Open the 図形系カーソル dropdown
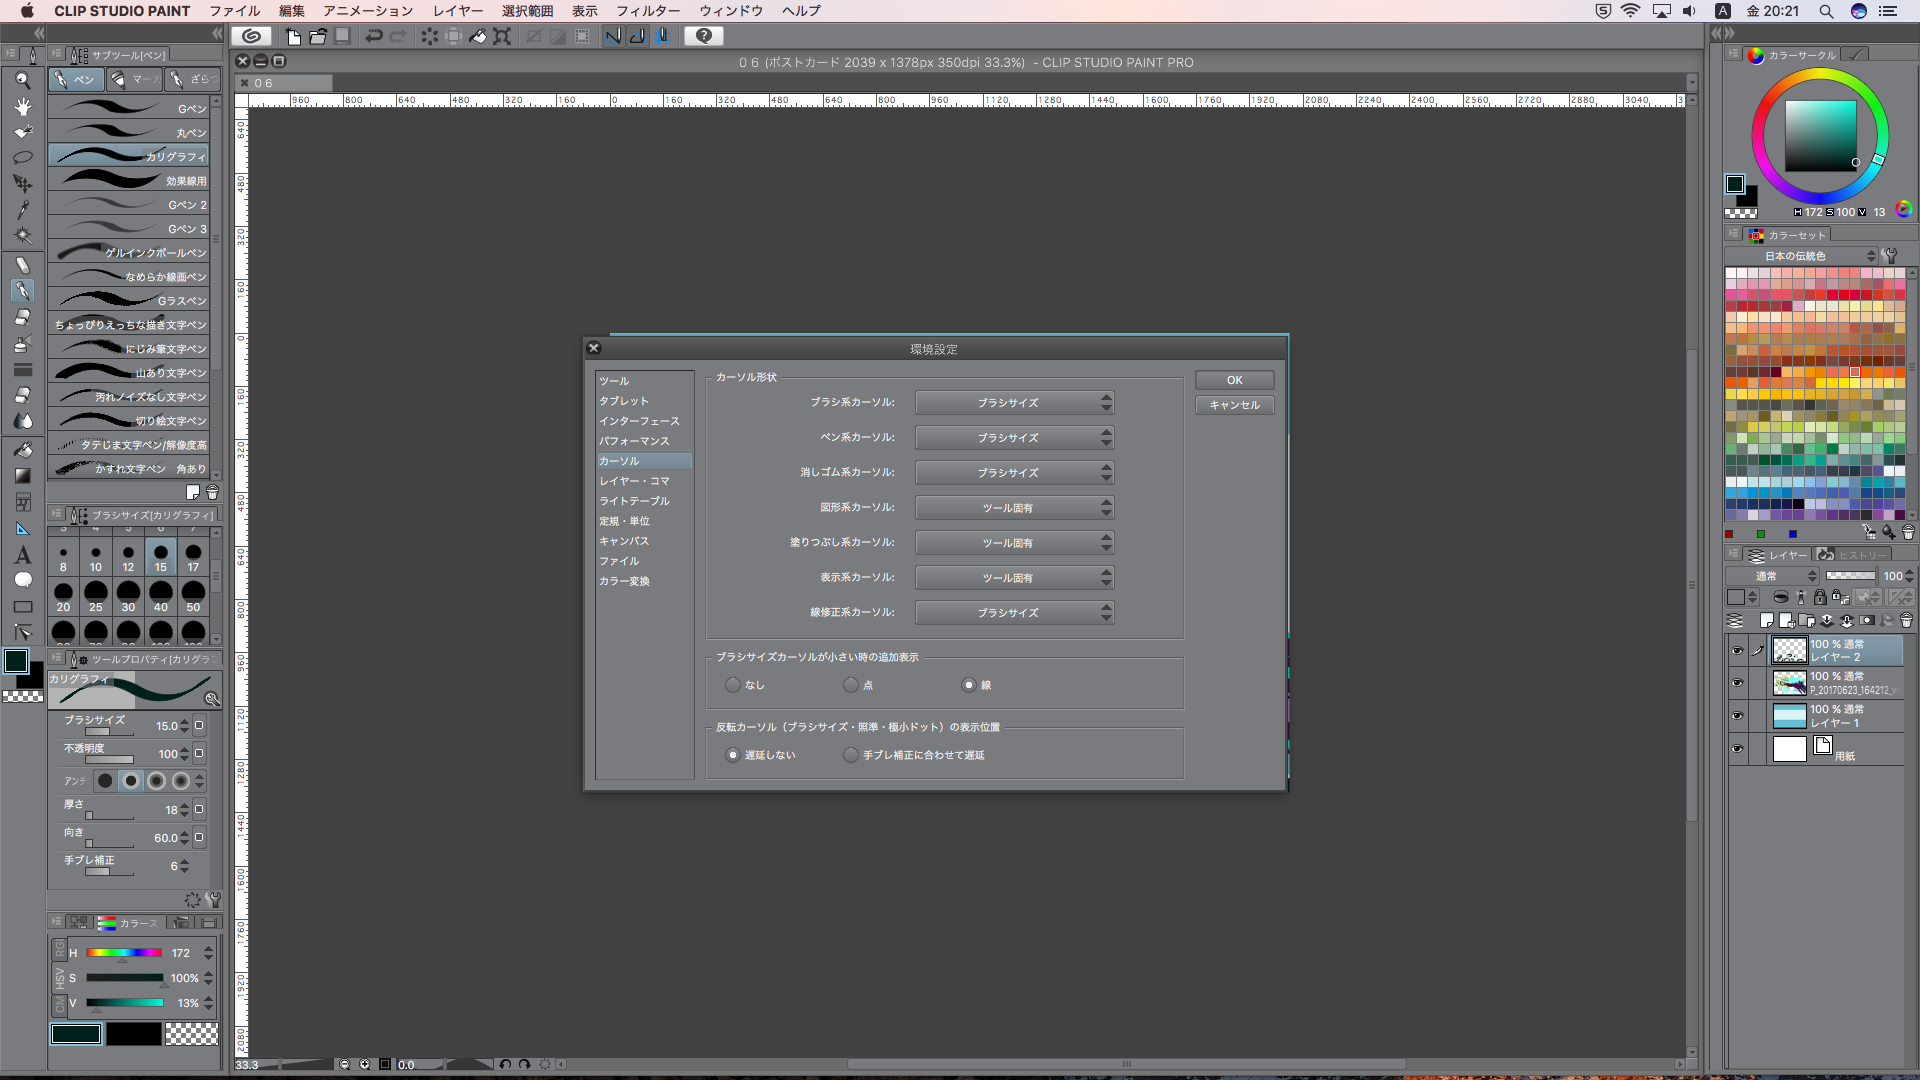This screenshot has height=1080, width=1920. (x=1014, y=508)
